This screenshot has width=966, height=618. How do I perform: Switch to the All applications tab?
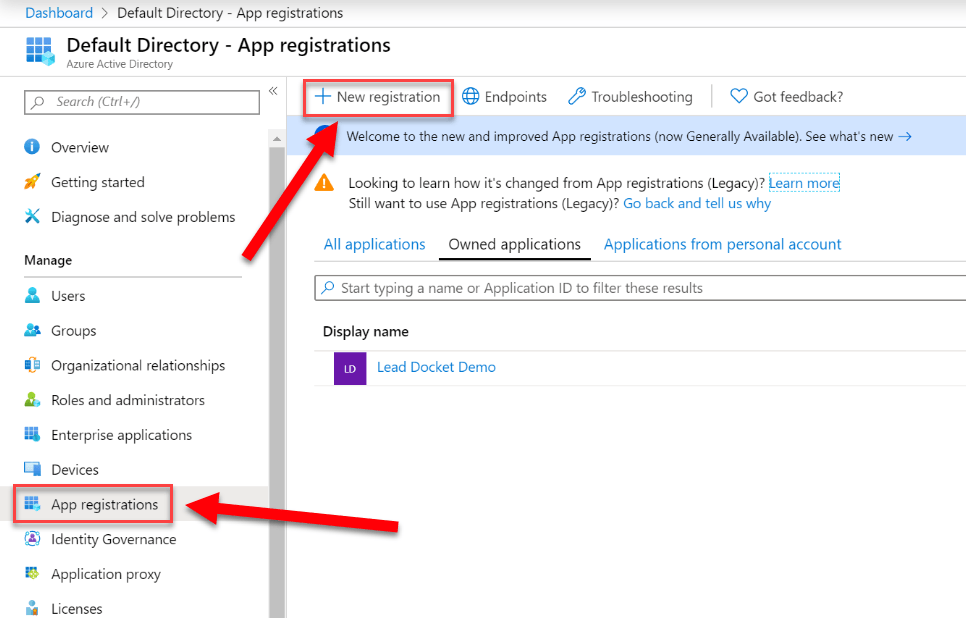click(374, 244)
